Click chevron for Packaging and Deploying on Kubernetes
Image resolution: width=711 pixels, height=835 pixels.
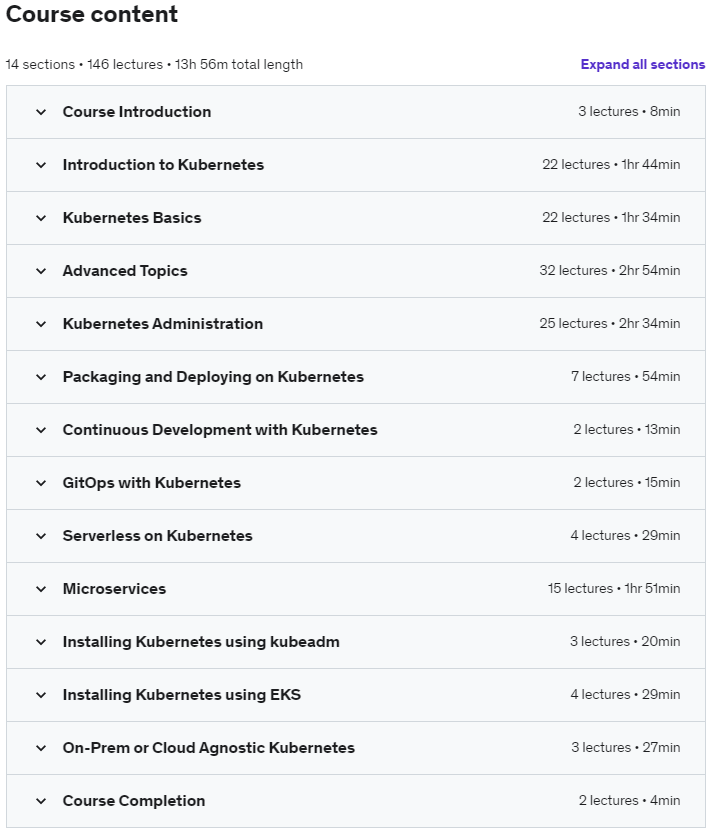coord(41,377)
